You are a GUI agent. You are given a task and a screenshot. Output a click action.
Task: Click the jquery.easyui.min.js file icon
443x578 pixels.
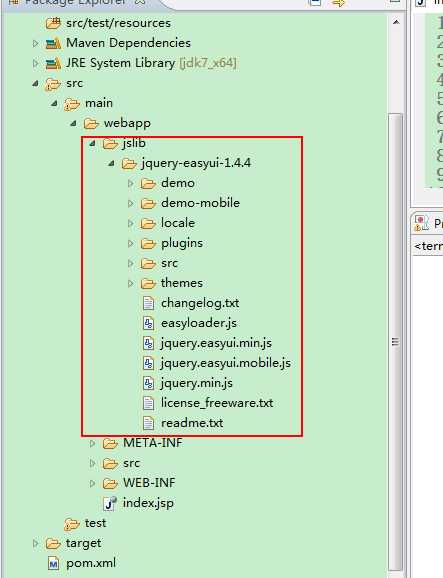click(148, 343)
